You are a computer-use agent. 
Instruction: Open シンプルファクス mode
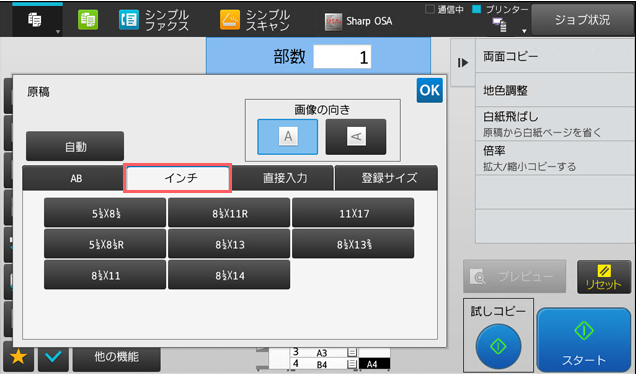click(x=154, y=20)
